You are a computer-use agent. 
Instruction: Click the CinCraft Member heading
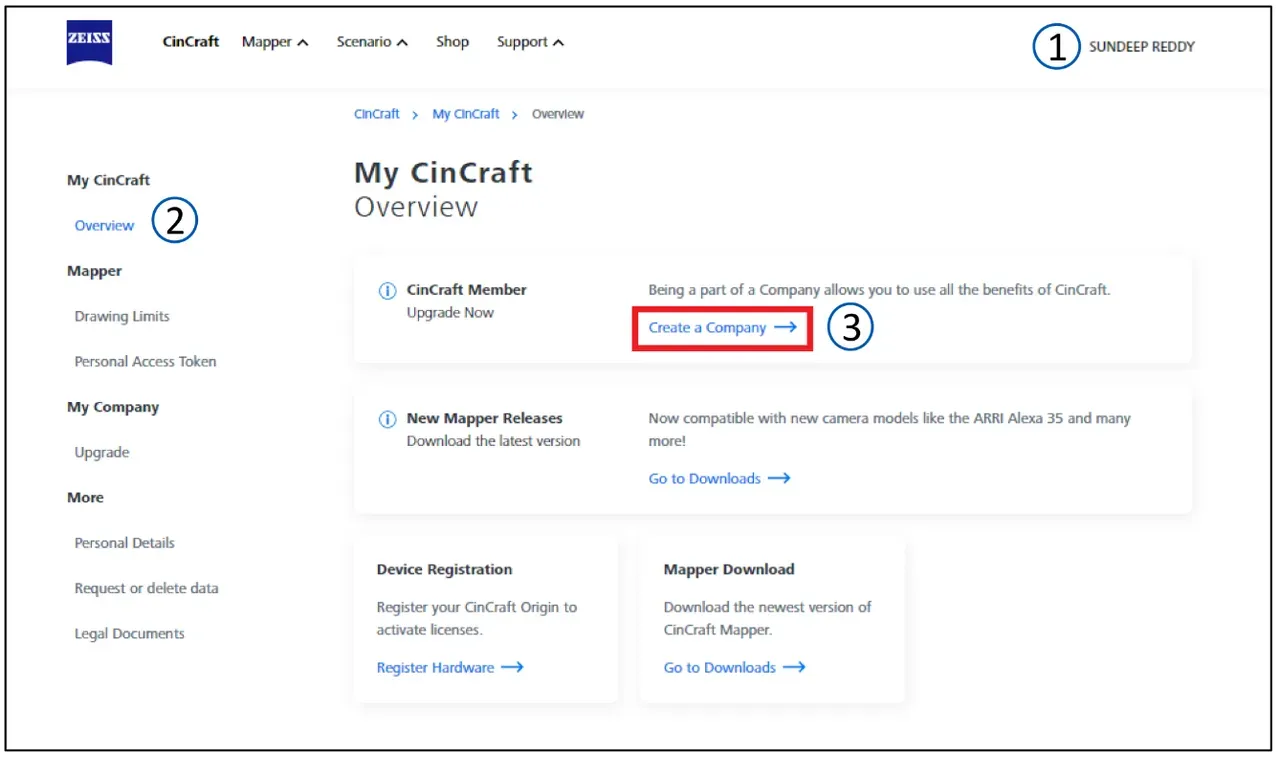(466, 290)
